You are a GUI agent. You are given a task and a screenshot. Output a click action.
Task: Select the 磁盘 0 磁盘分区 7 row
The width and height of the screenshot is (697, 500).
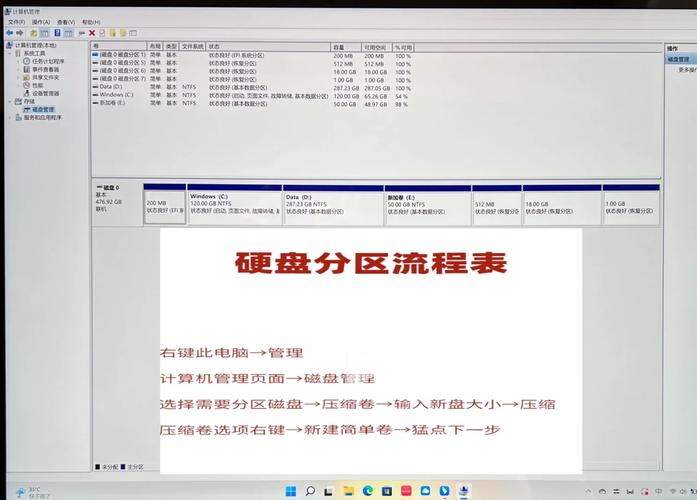click(x=251, y=79)
